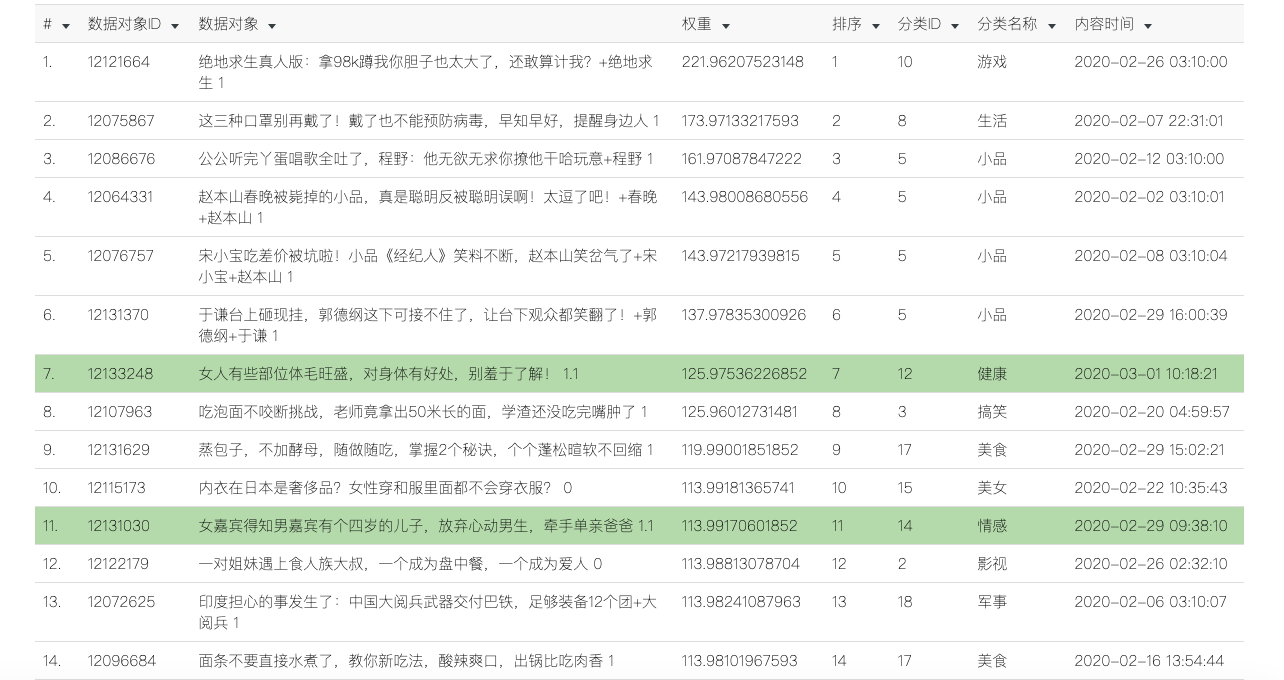Expand the 数据对象ID column dropdown arrow
This screenshot has width=1284, height=680.
click(x=175, y=26)
